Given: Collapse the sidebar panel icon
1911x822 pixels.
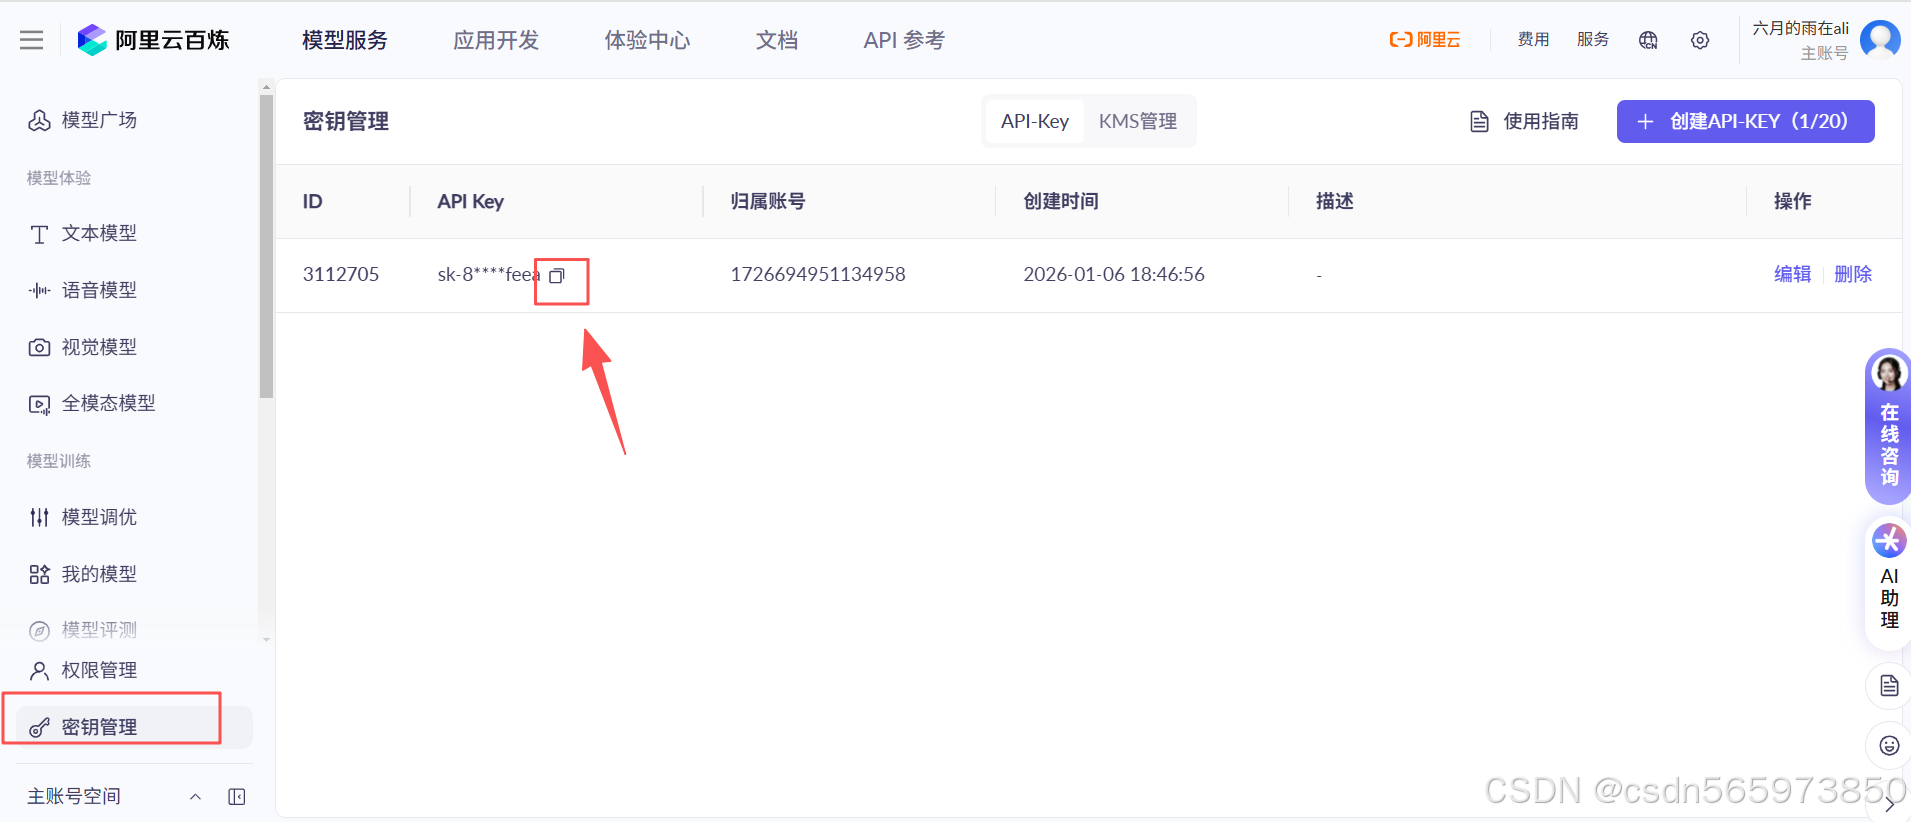Looking at the screenshot, I should pyautogui.click(x=237, y=797).
